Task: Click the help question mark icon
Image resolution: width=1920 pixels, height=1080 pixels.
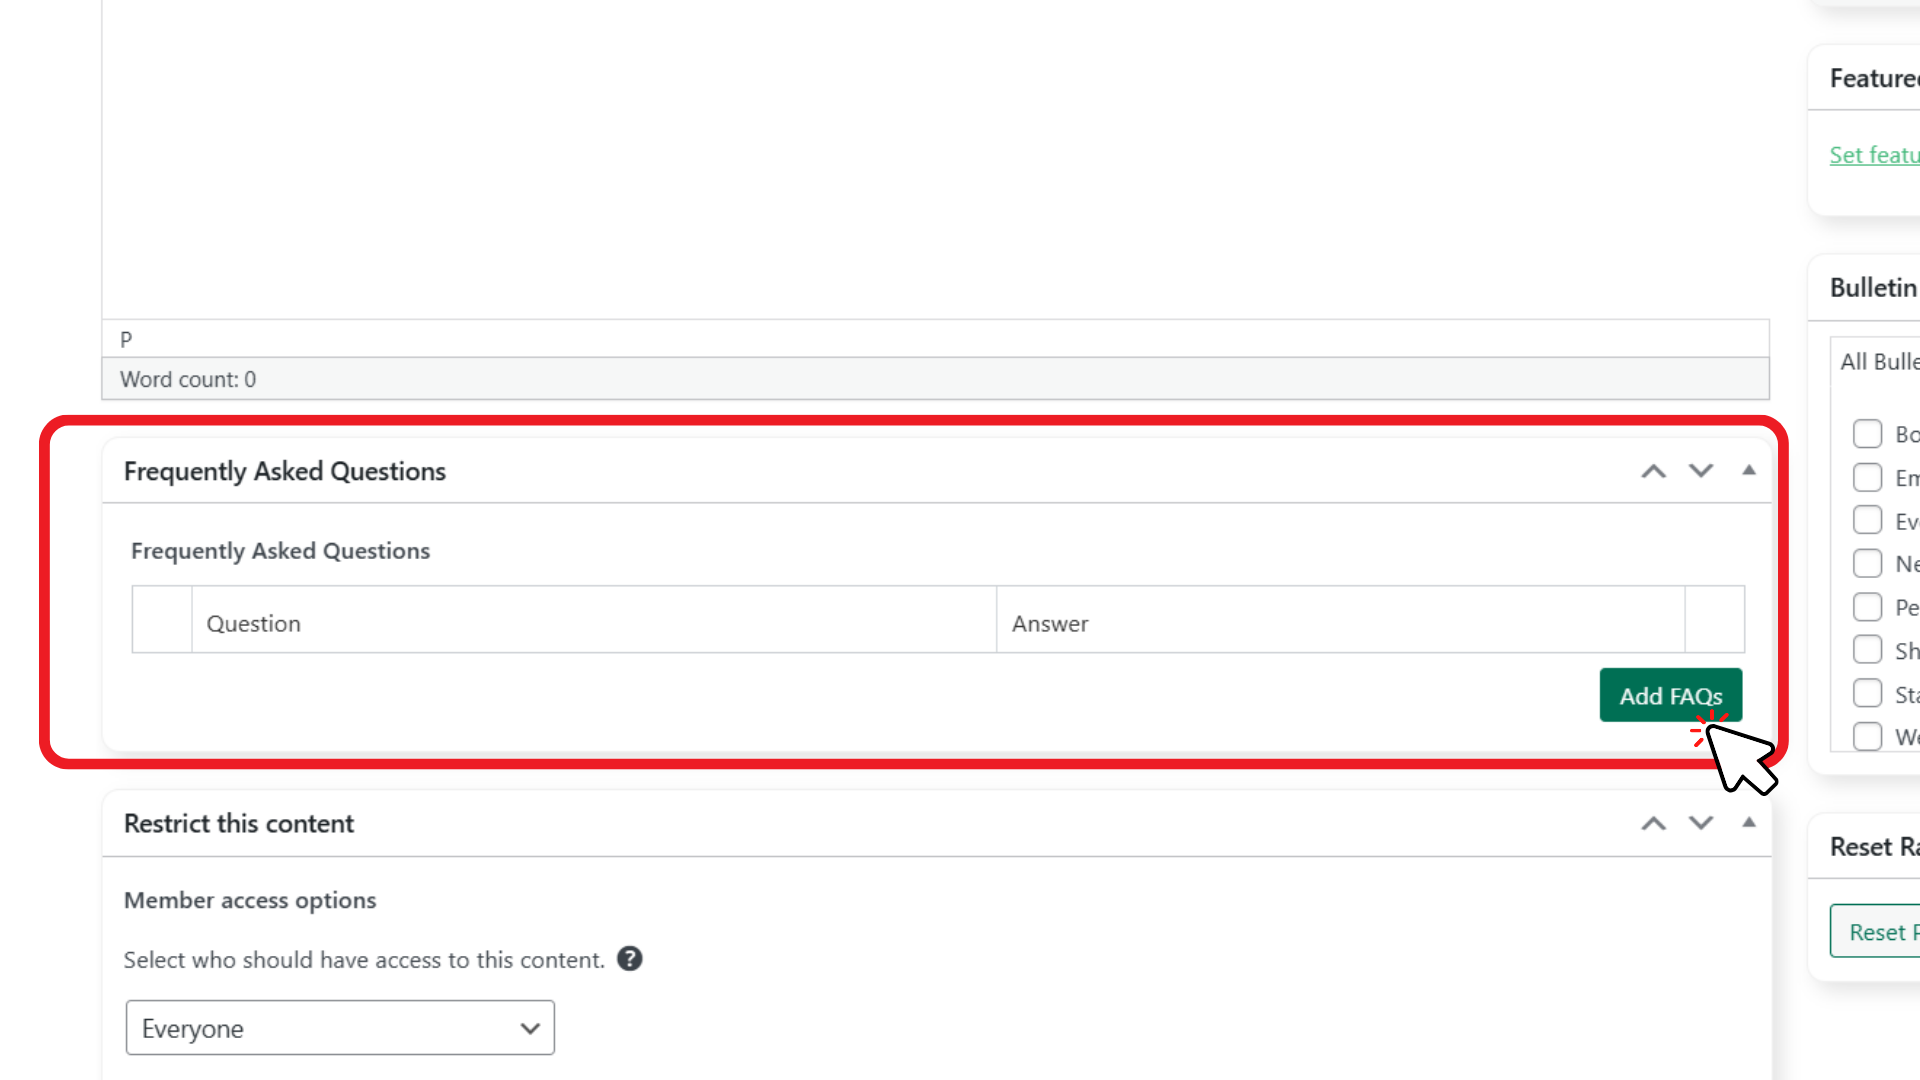Action: click(x=629, y=959)
